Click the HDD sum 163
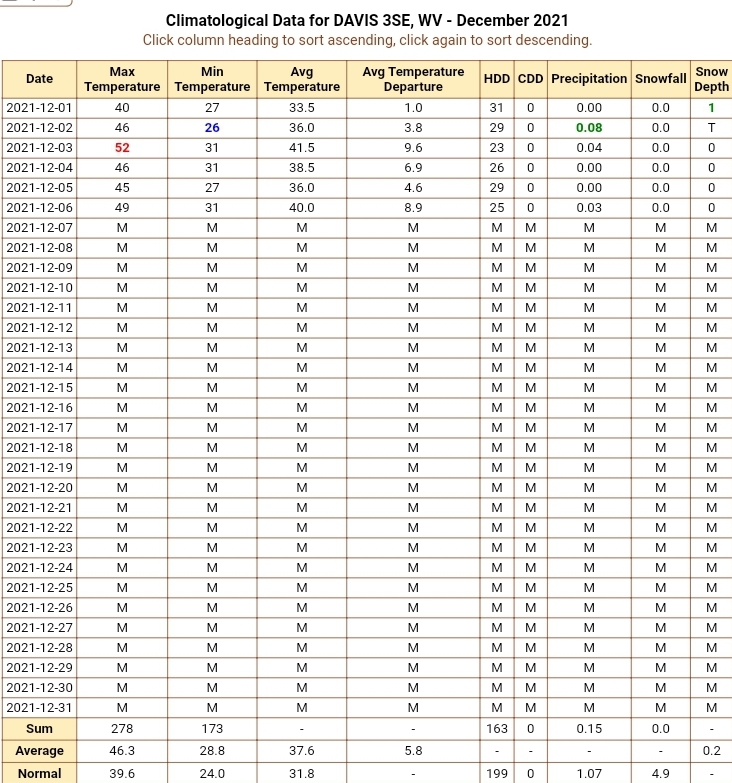The height and width of the screenshot is (783, 732). pos(497,729)
